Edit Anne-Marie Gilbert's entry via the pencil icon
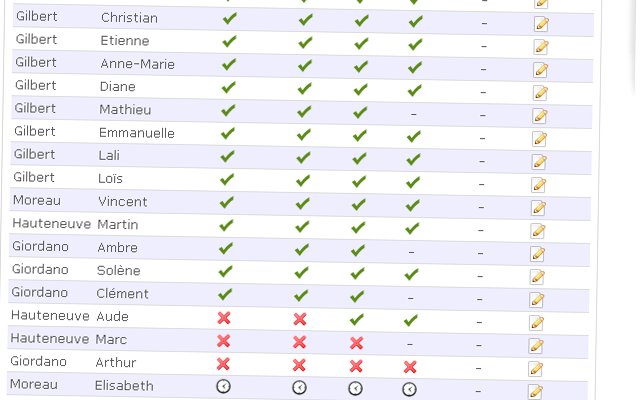 541,69
